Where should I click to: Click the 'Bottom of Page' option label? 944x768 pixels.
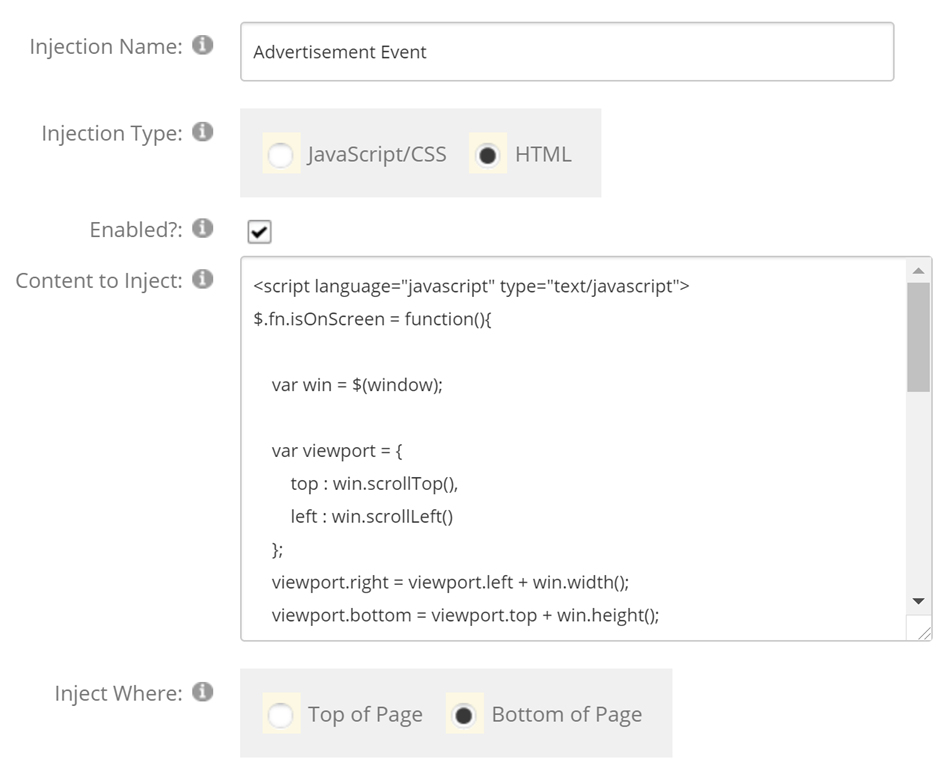coord(567,715)
